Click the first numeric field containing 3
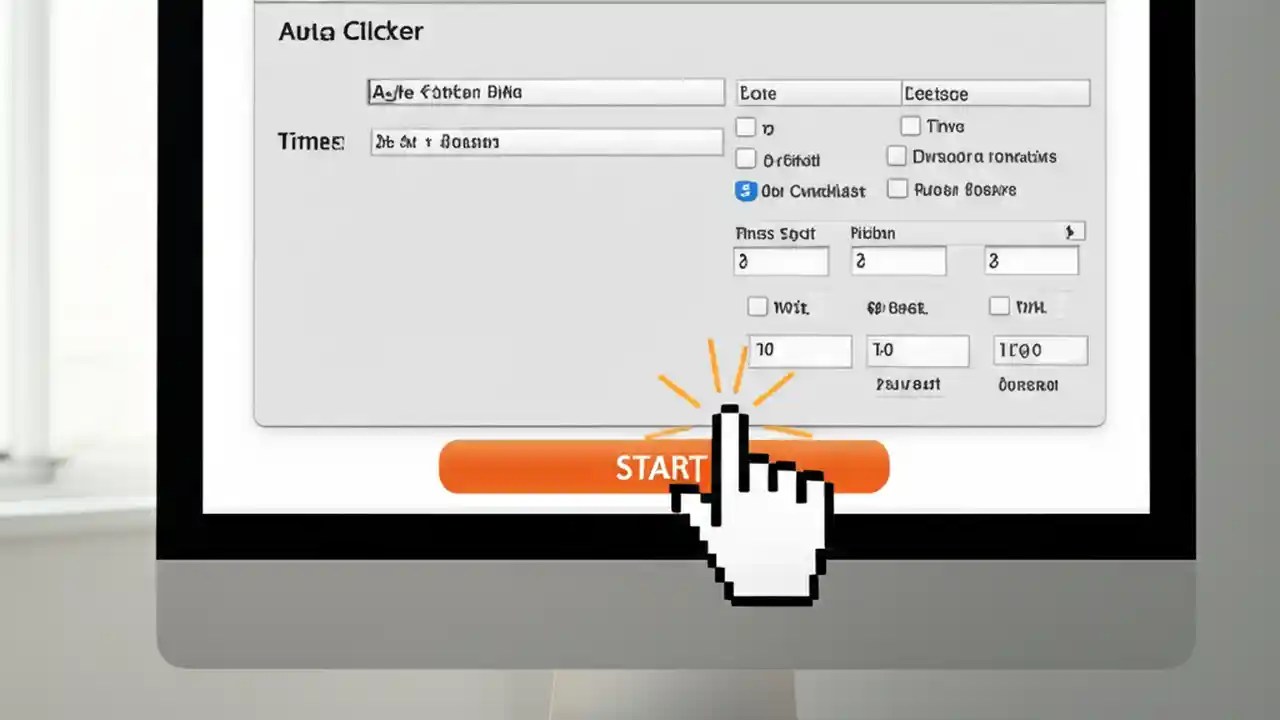The height and width of the screenshot is (720, 1280). (x=781, y=260)
